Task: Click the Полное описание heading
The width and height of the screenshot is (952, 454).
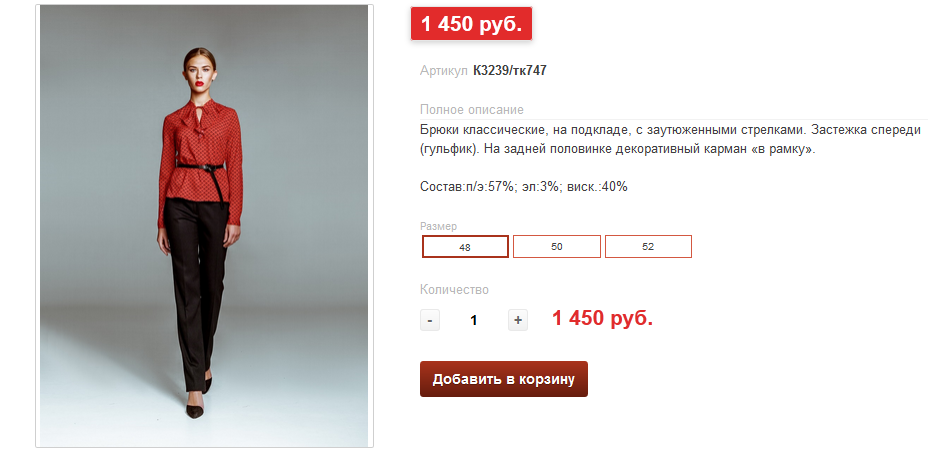Action: coord(472,110)
